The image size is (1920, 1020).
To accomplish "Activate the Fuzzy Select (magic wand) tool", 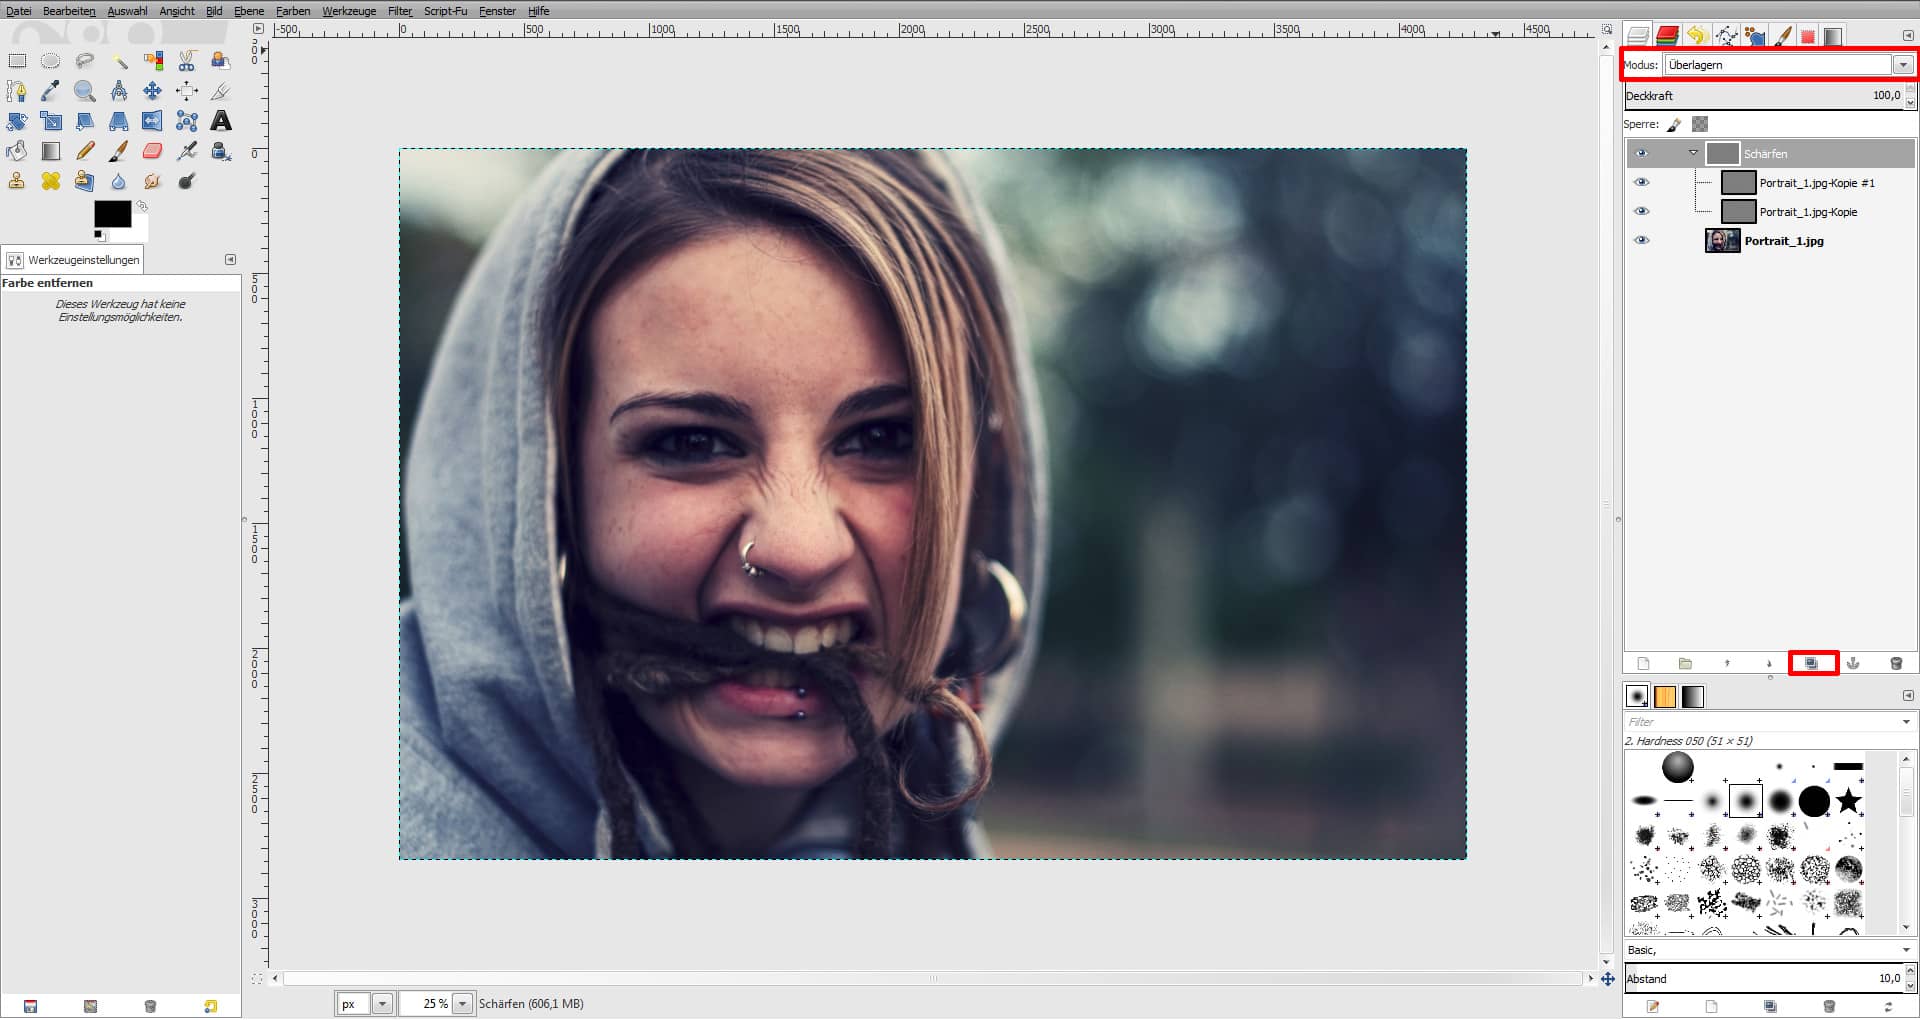I will [x=120, y=60].
